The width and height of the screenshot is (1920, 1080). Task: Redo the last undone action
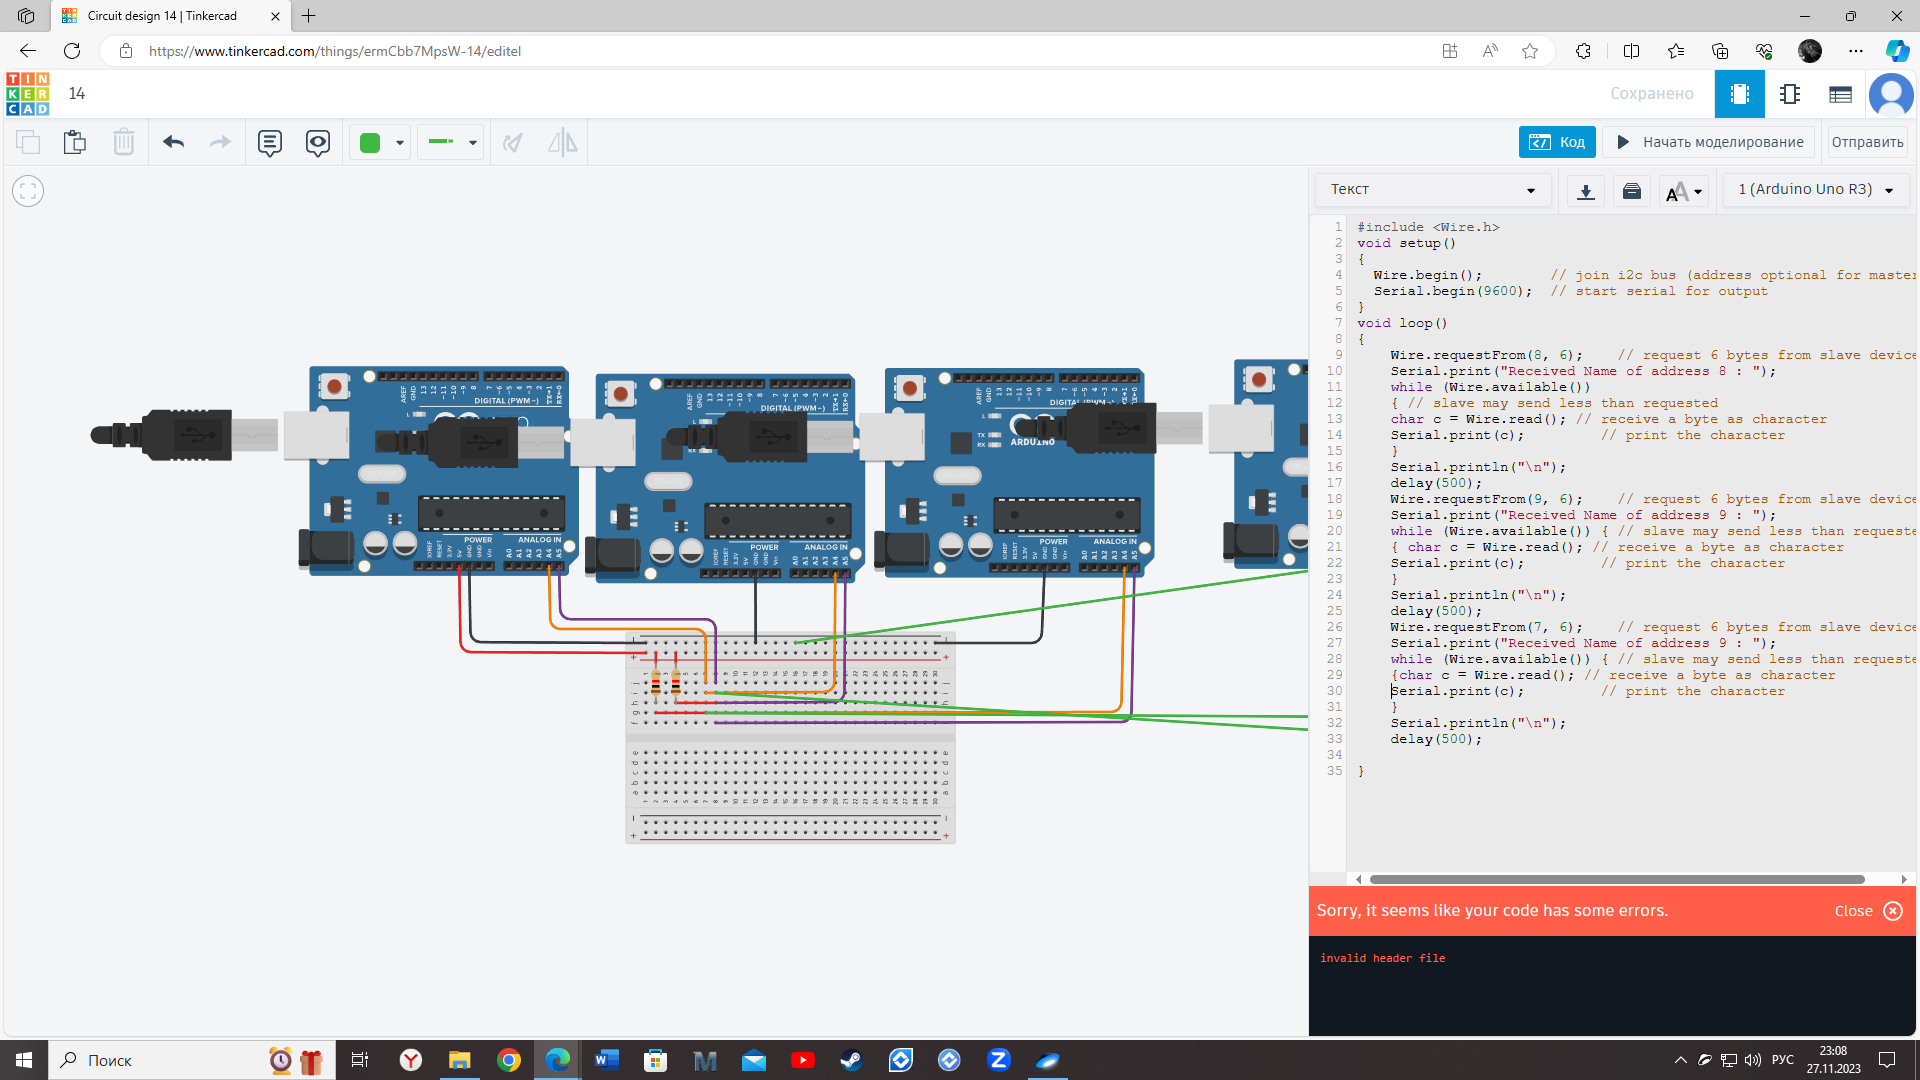coord(220,142)
